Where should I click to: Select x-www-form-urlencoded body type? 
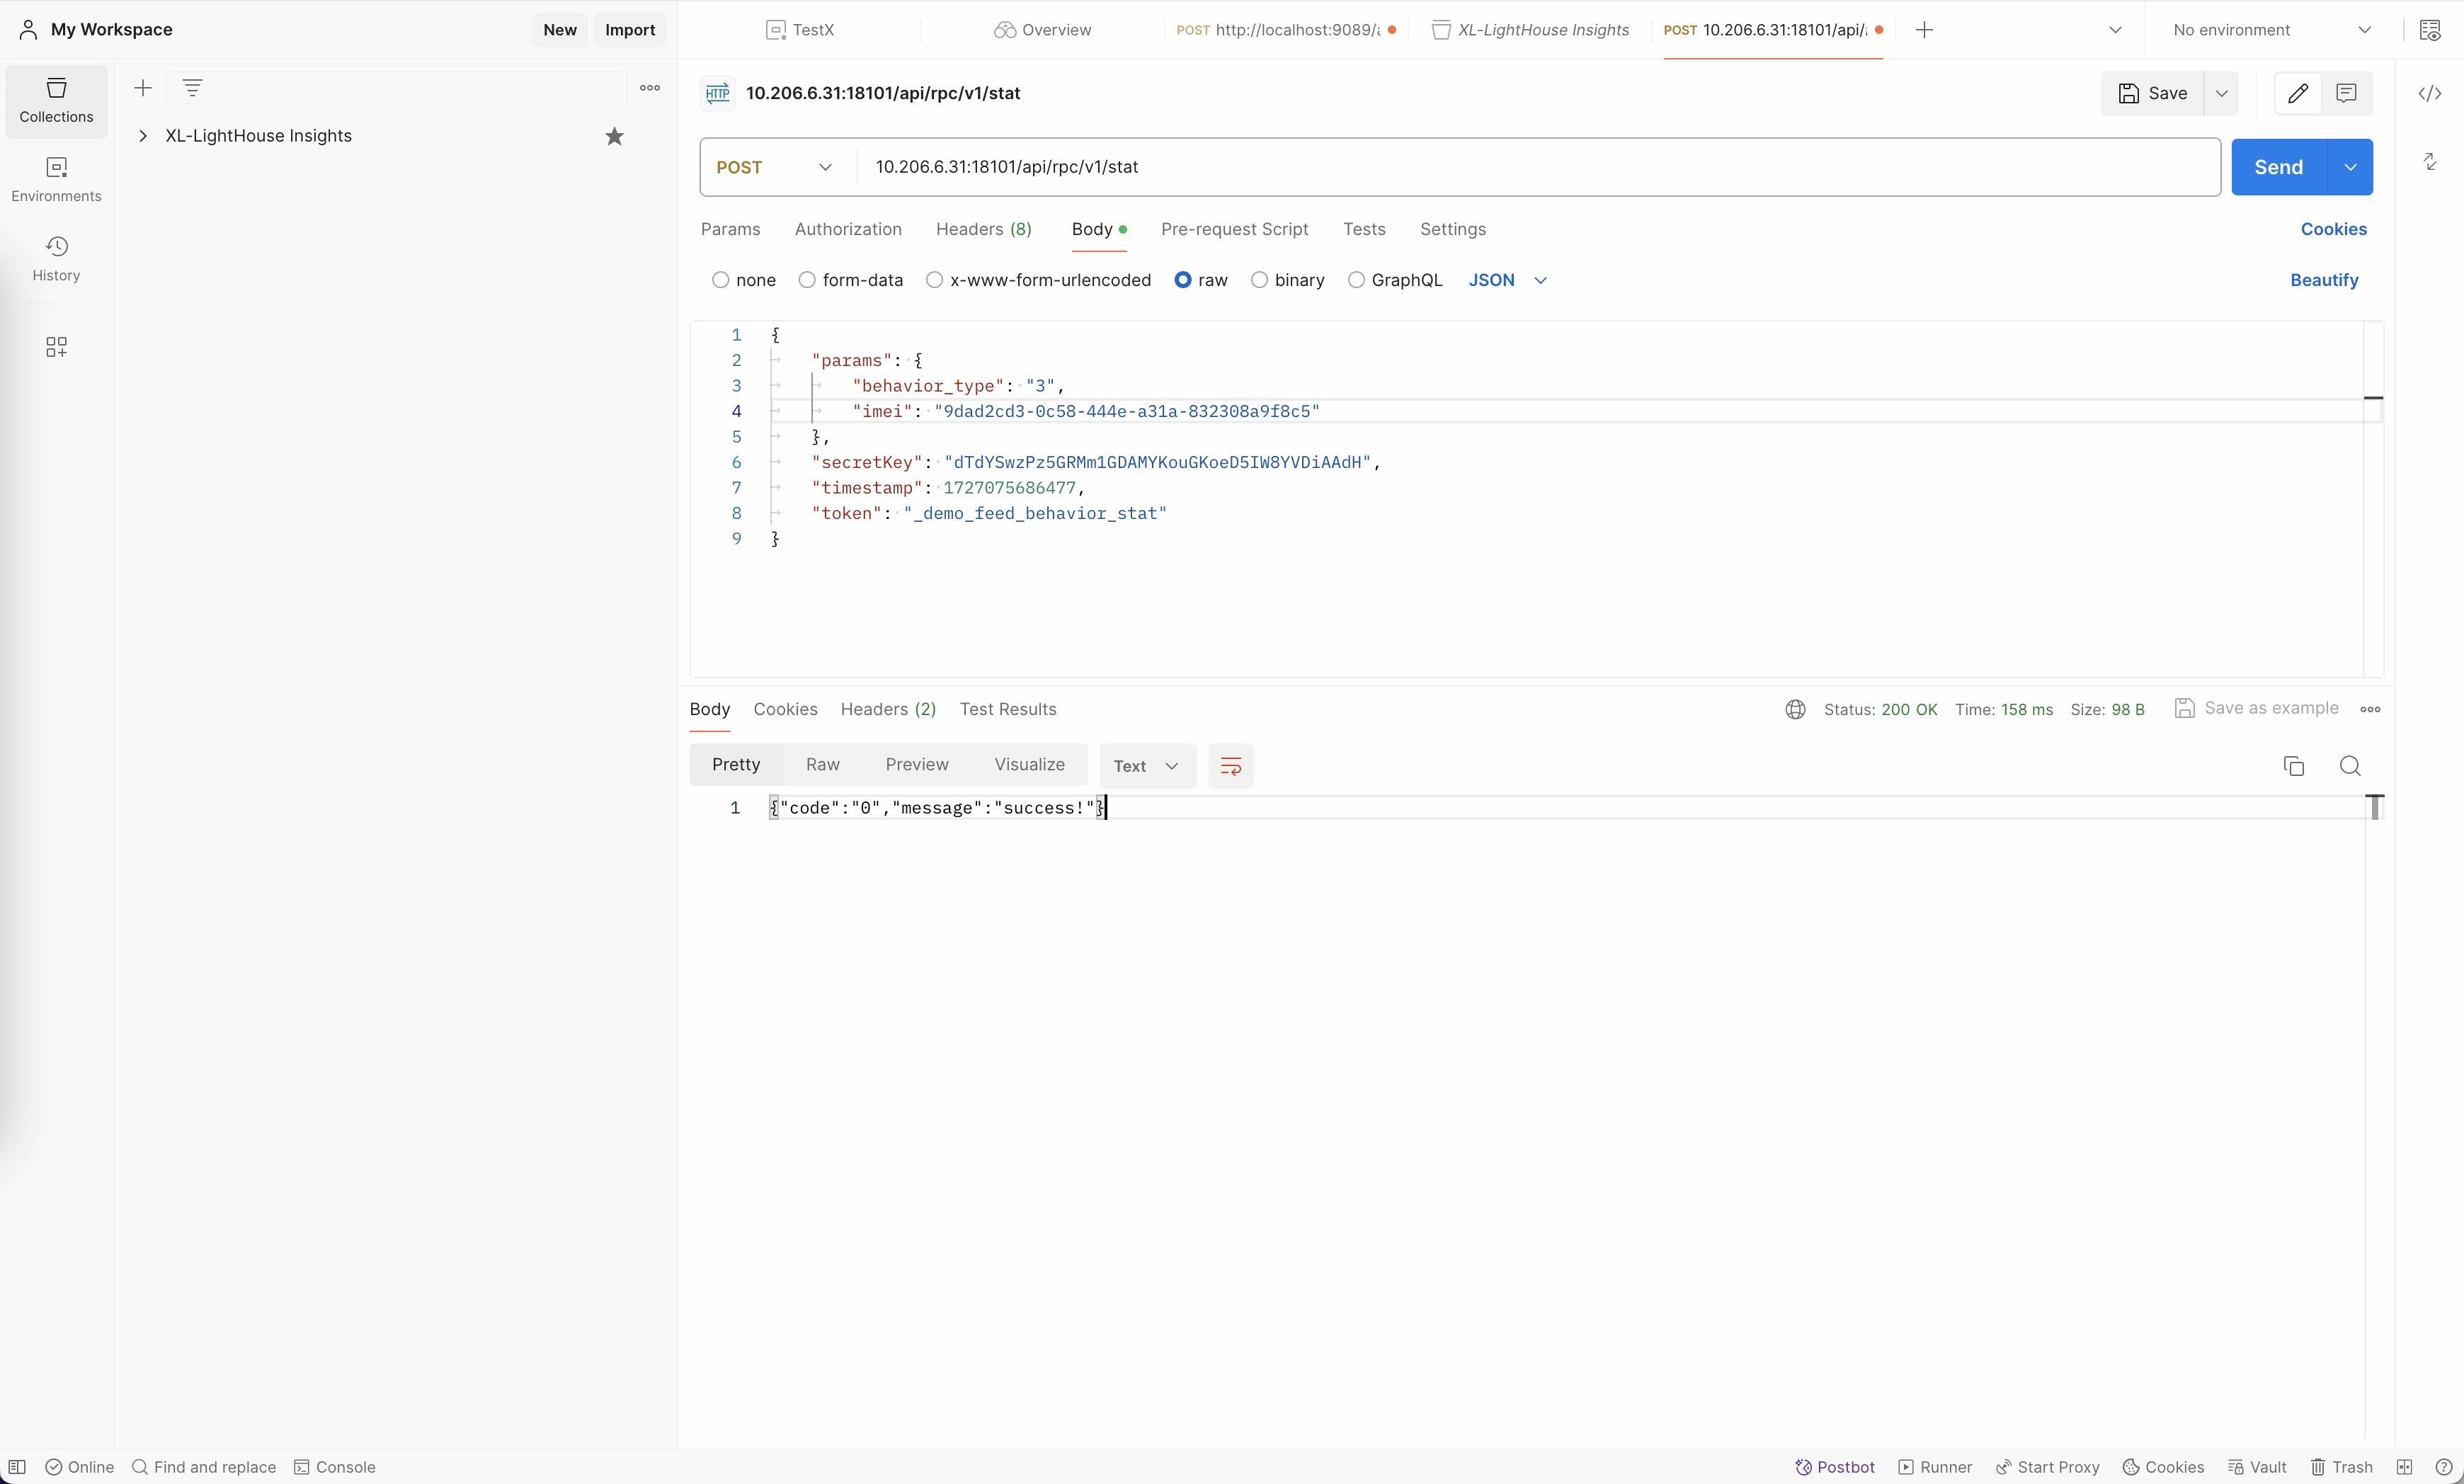(934, 280)
